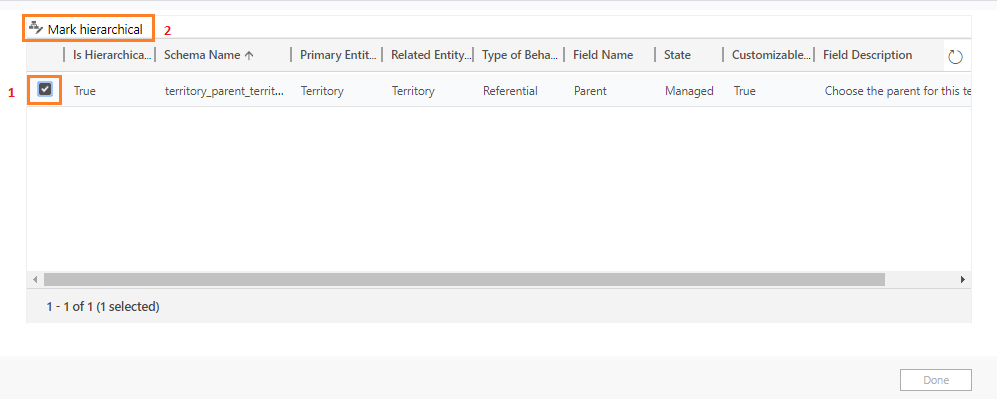Click the horizontal scrollbar right arrow
Screen dimensions: 997x399
[x=963, y=280]
